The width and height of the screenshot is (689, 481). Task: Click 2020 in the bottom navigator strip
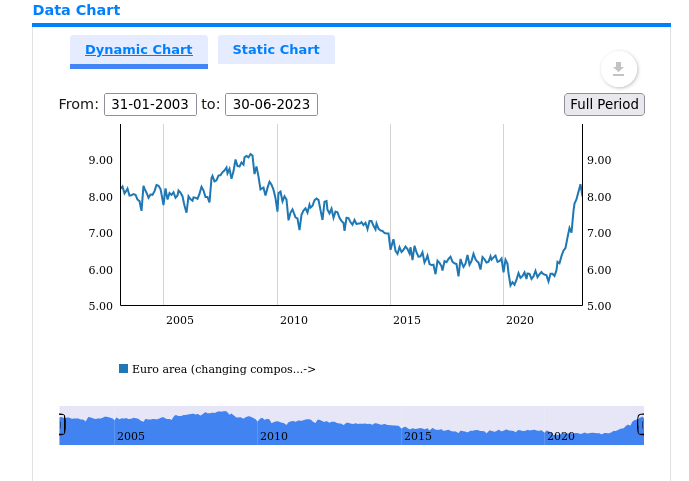pyautogui.click(x=561, y=436)
